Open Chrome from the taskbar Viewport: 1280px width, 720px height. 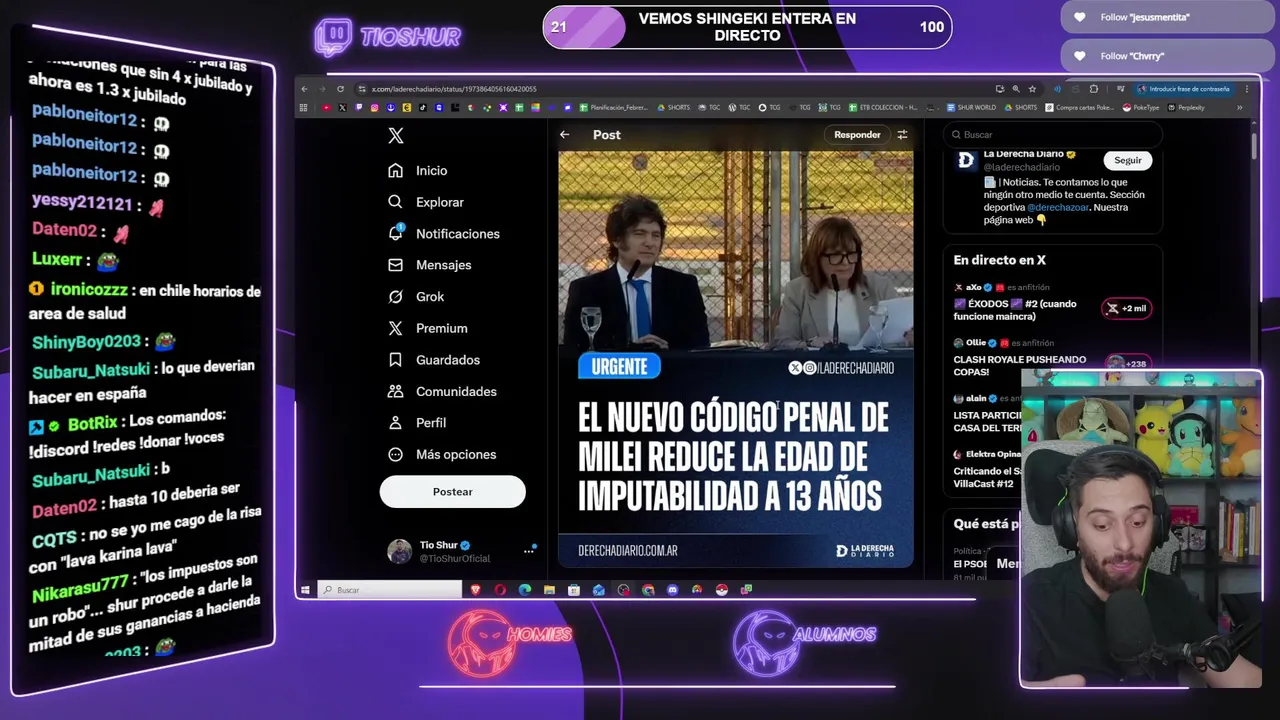[x=648, y=590]
